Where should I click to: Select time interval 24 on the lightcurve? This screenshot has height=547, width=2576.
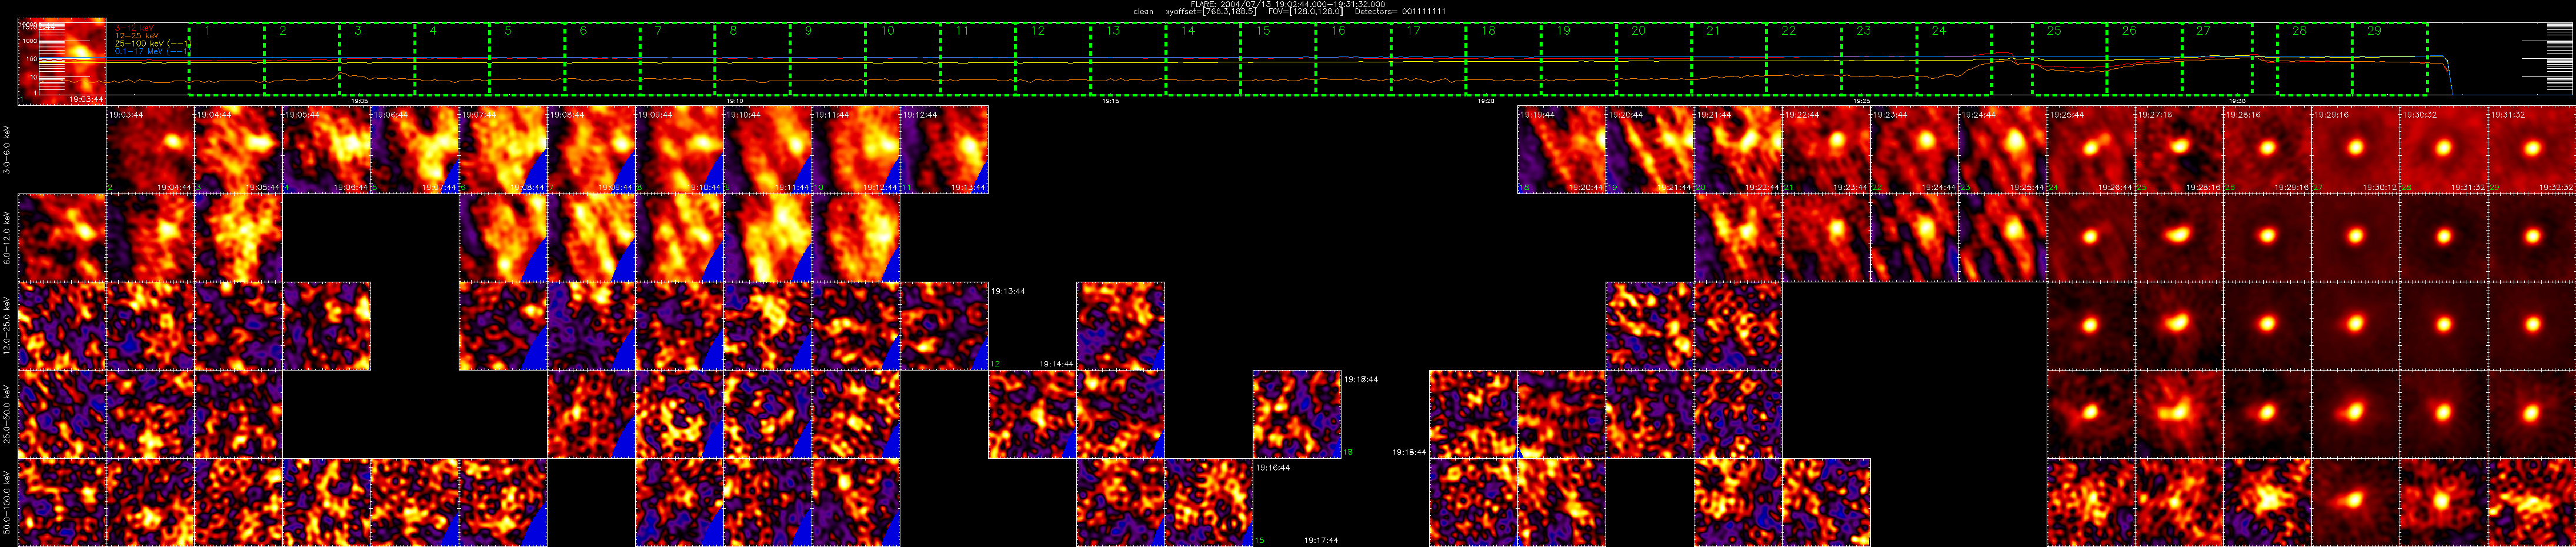1954,59
